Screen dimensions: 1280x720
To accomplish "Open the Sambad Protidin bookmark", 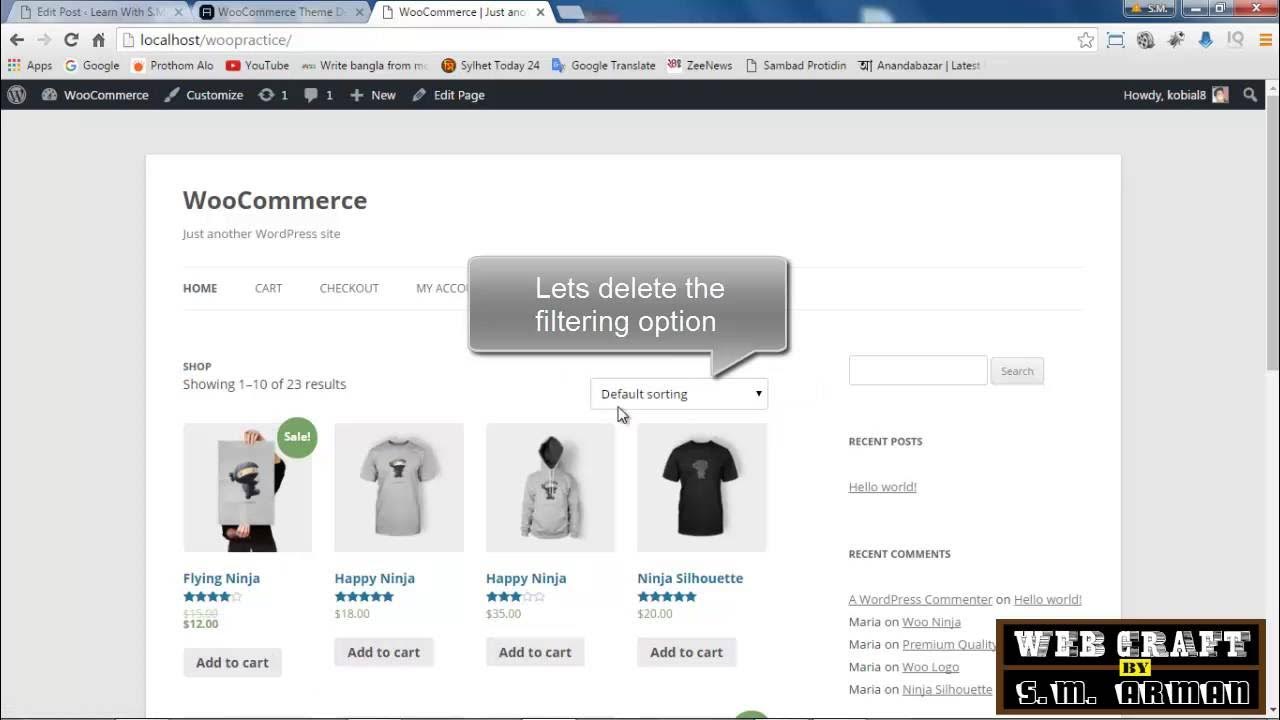I will tap(795, 65).
